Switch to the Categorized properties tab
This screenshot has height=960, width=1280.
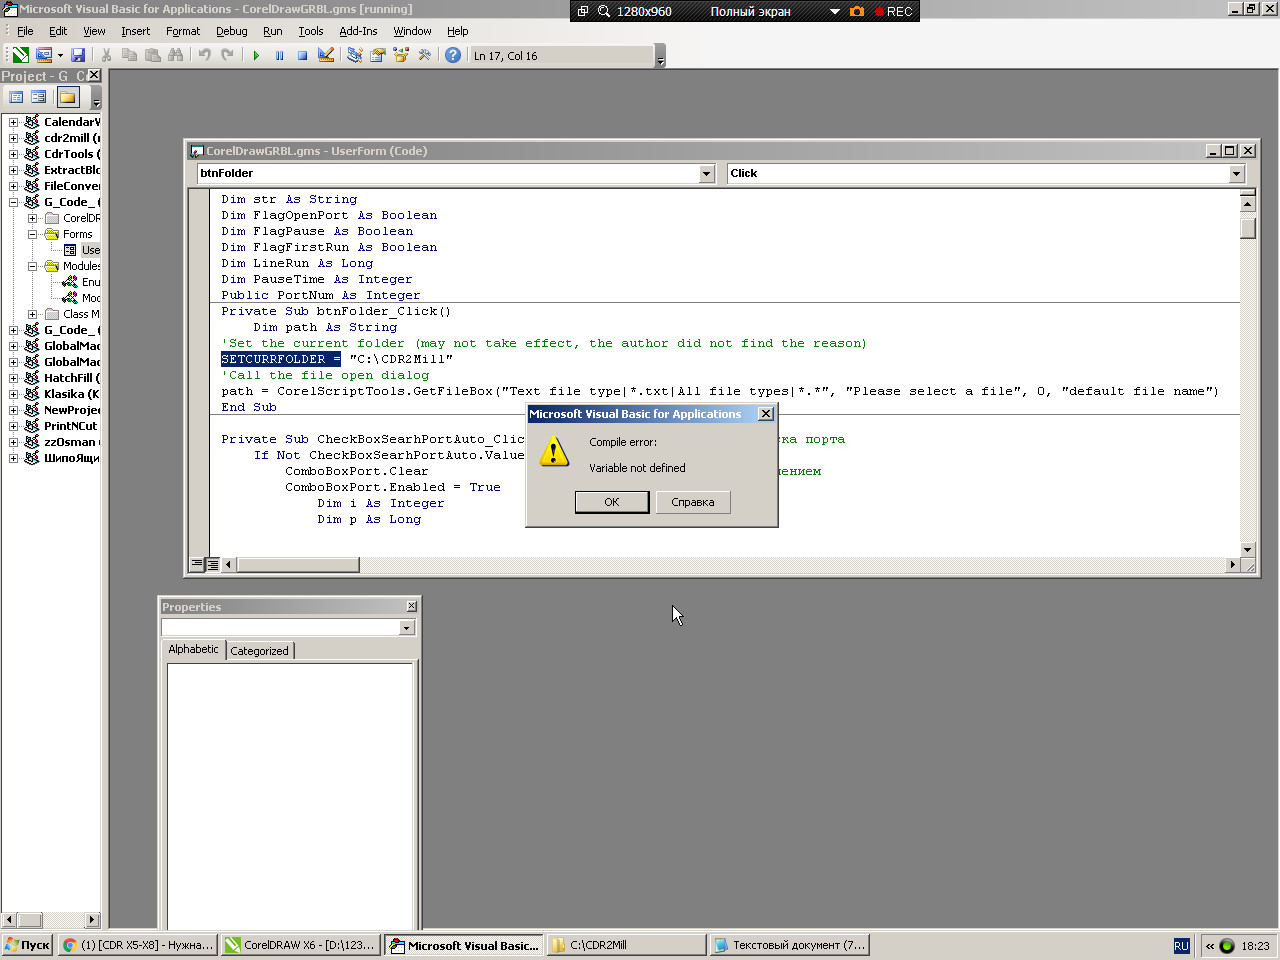pos(259,651)
